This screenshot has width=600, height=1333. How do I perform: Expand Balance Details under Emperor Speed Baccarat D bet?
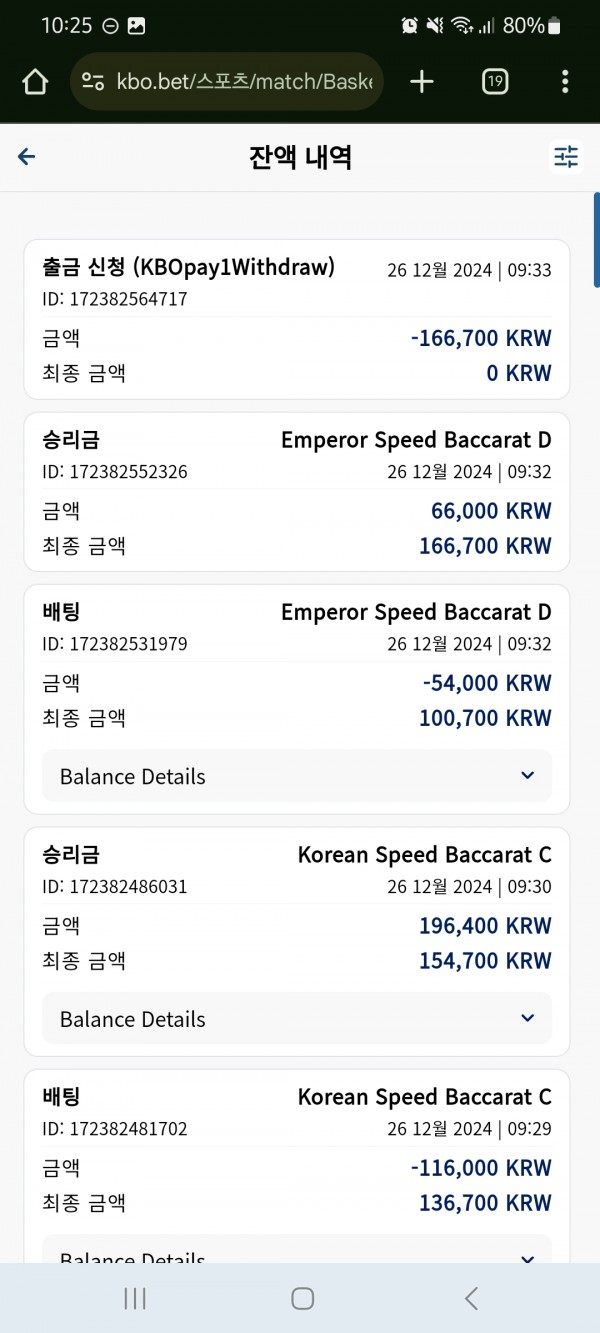(297, 776)
